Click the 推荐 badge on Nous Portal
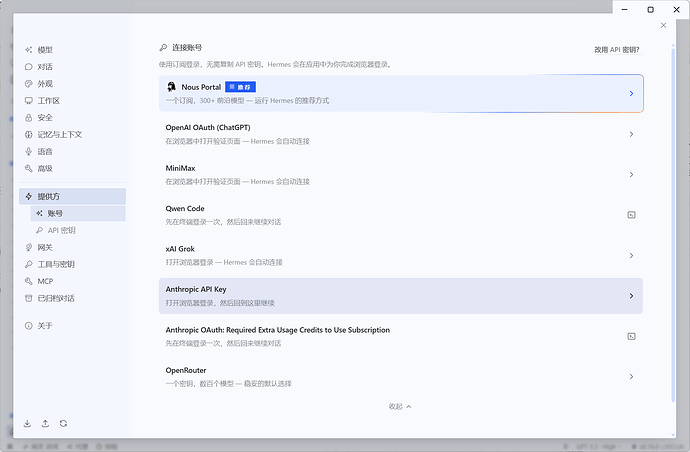 coord(240,87)
